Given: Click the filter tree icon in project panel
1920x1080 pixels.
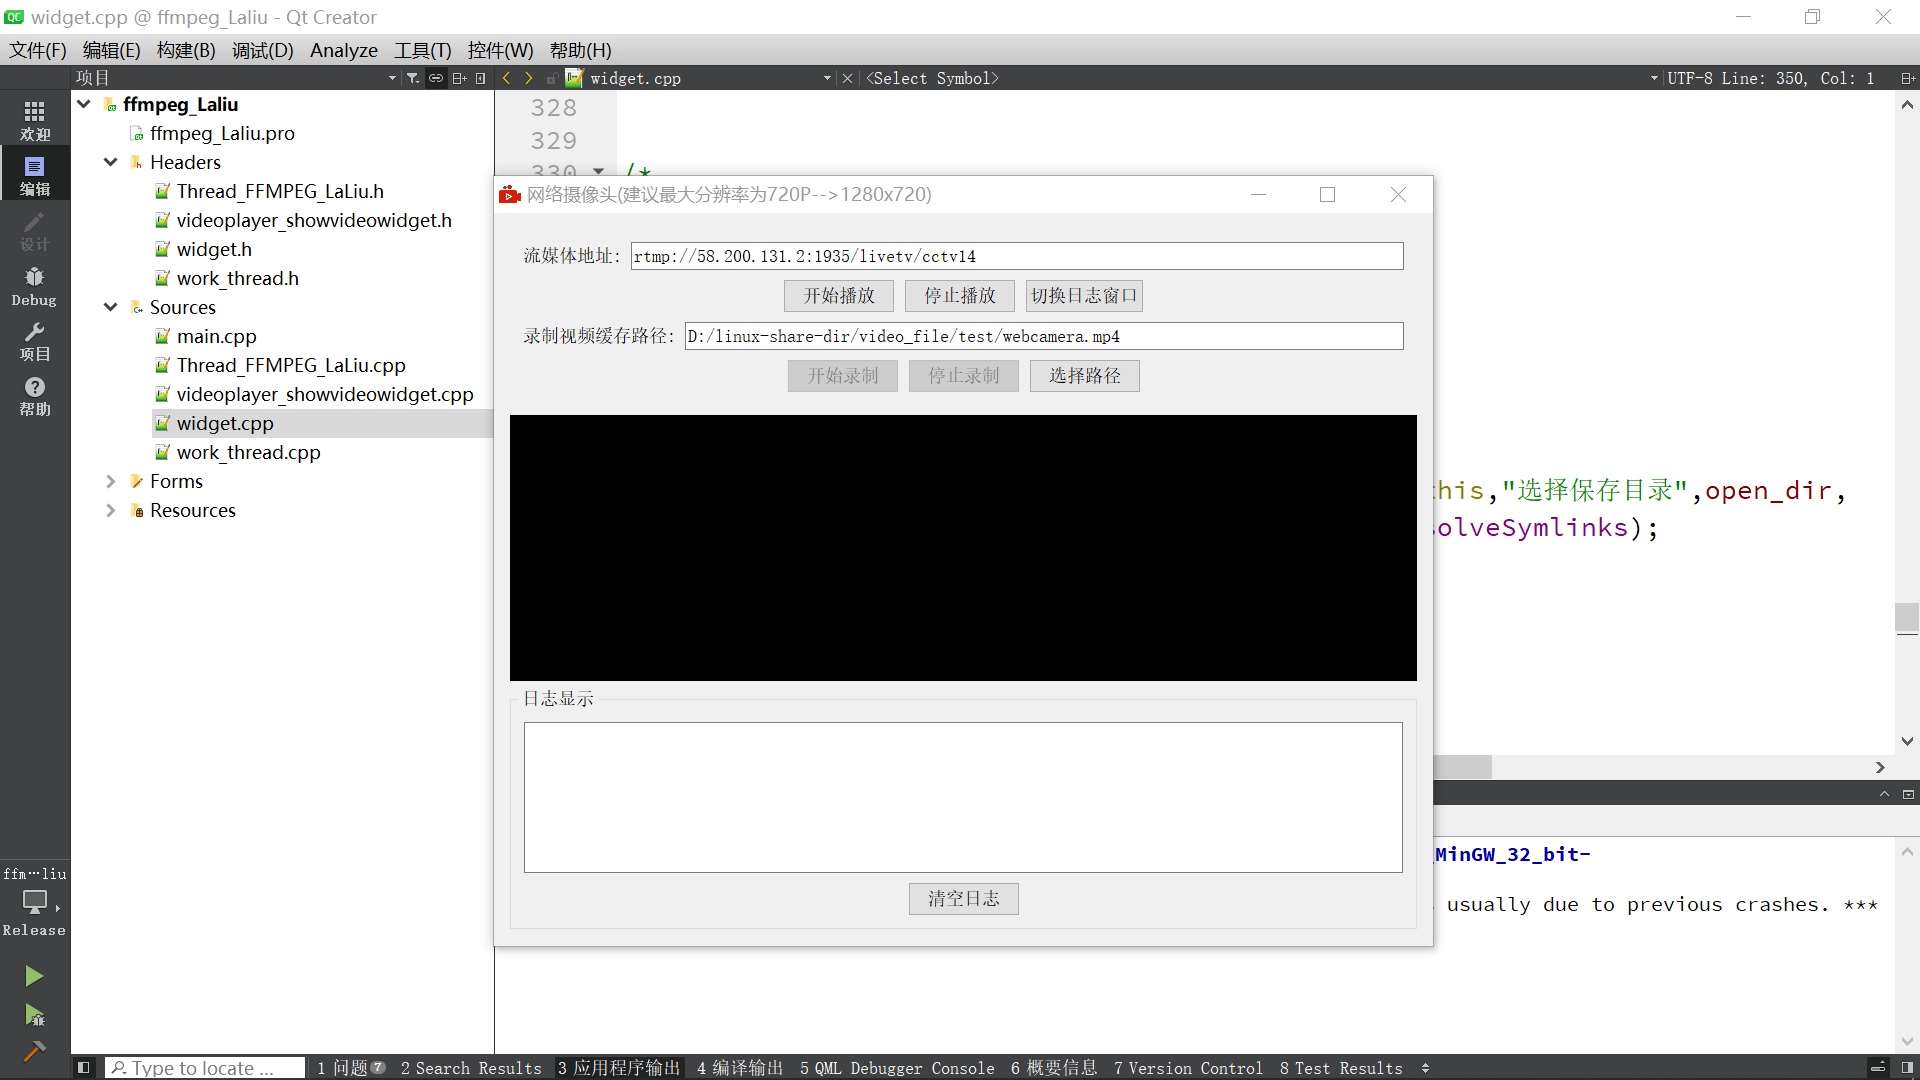Looking at the screenshot, I should pyautogui.click(x=412, y=78).
